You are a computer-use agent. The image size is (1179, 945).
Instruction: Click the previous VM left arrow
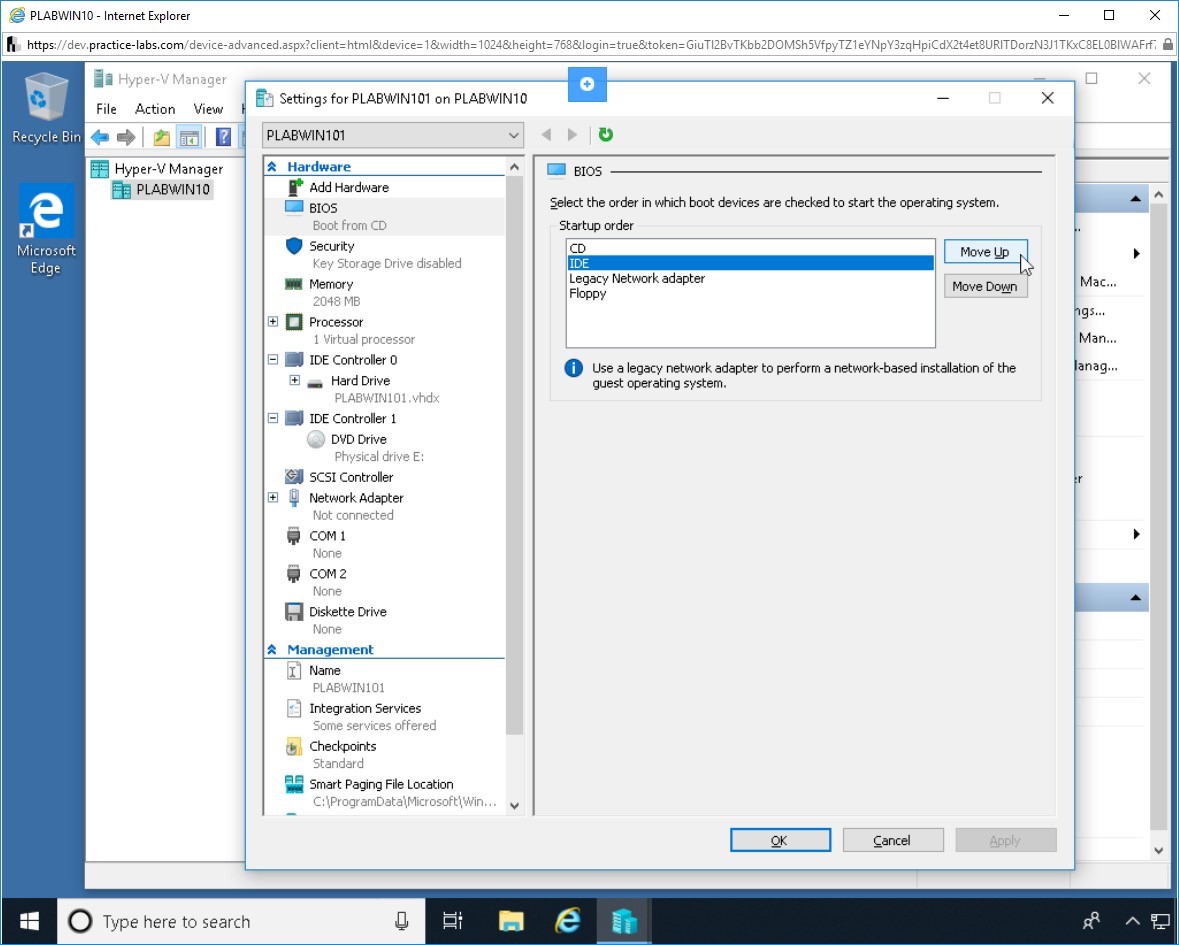coord(547,135)
